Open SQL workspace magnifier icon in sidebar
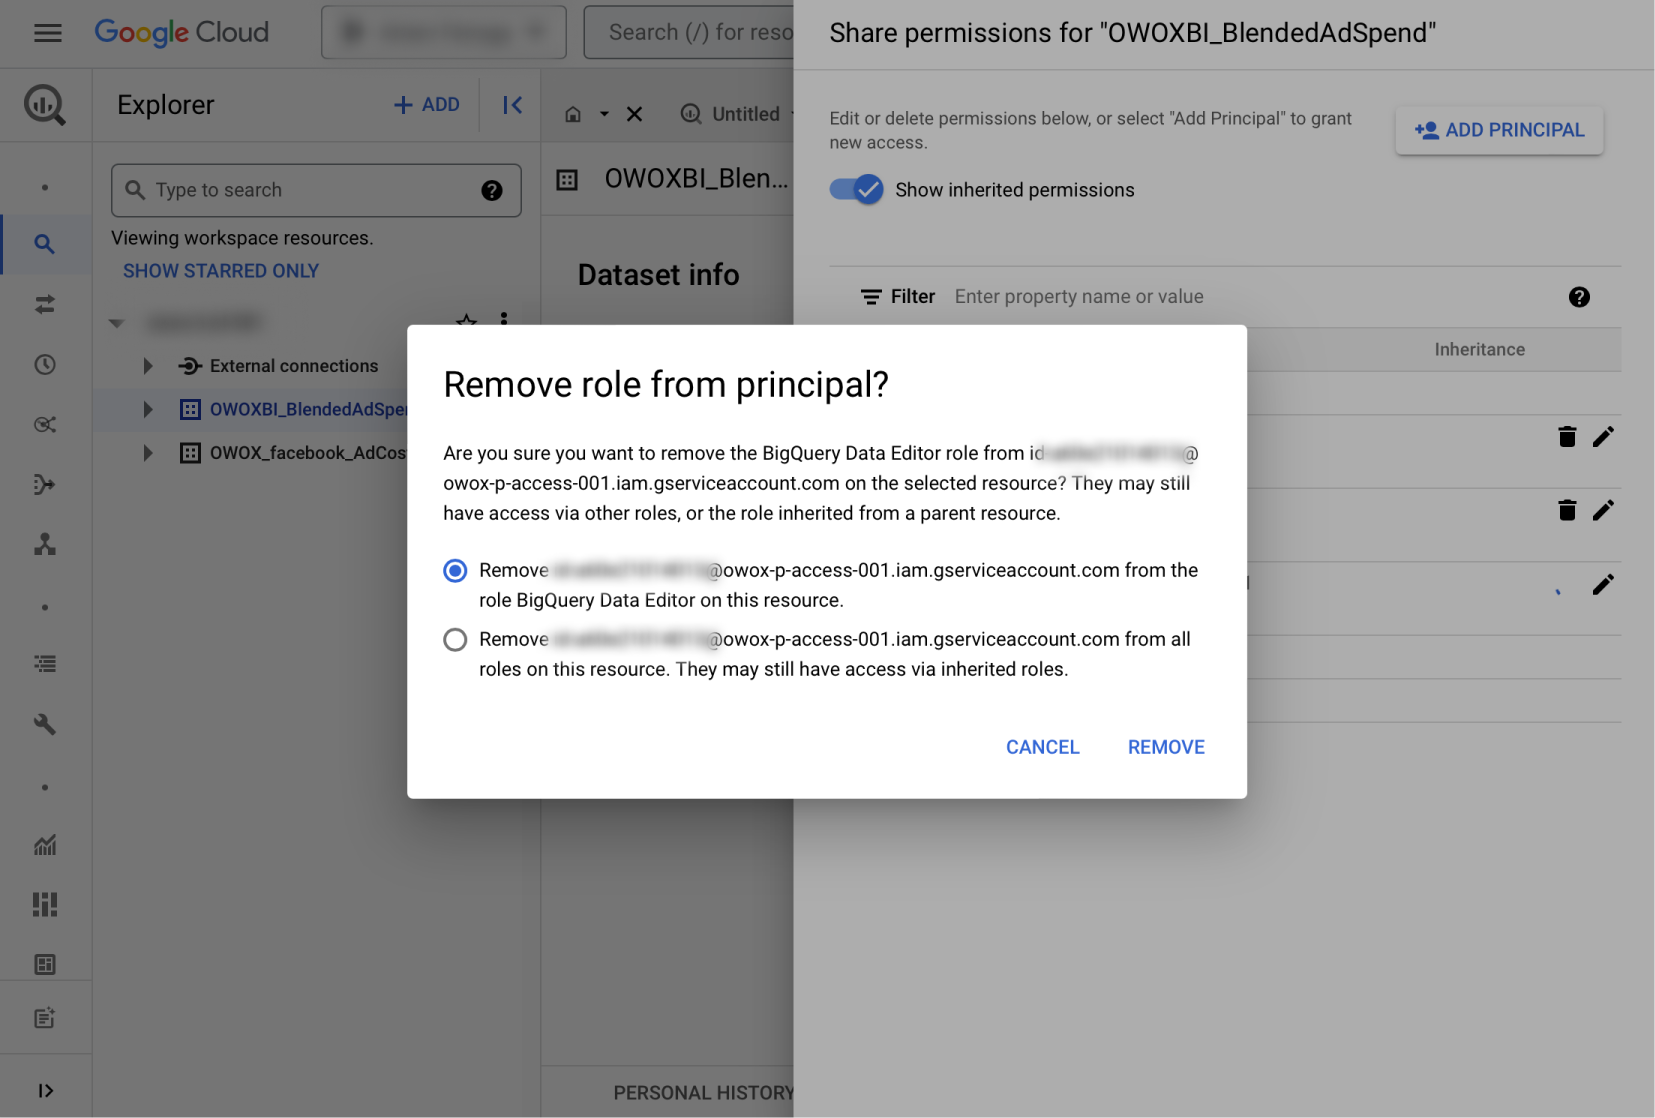The image size is (1655, 1118). tap(45, 244)
